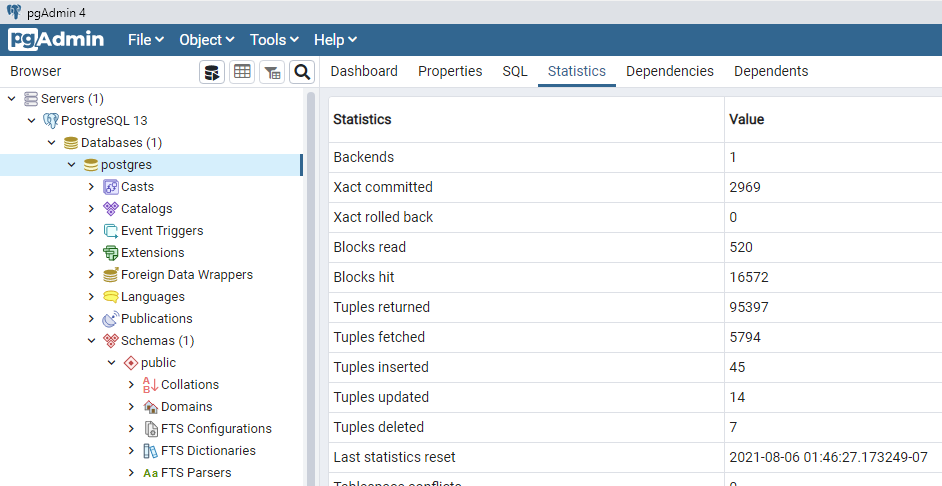Expand the FTS Configurations node
This screenshot has height=486, width=942.
(132, 429)
